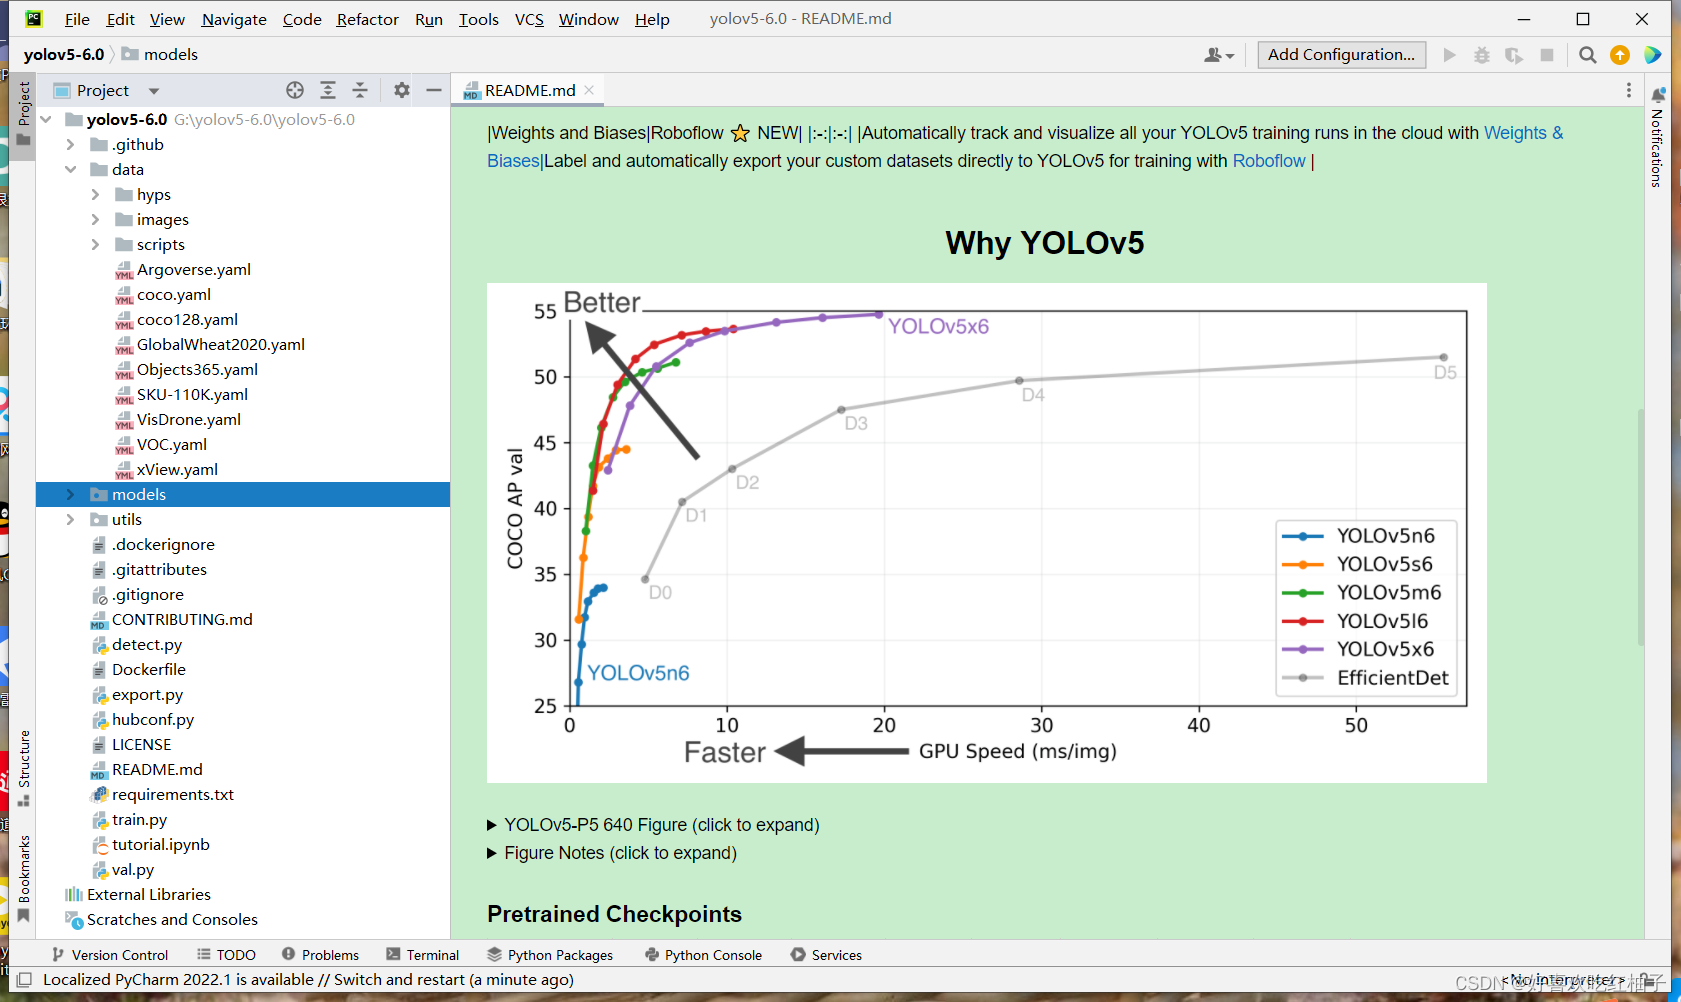
Task: Click the yolov5-6.0 breadcrumb
Action: click(64, 54)
